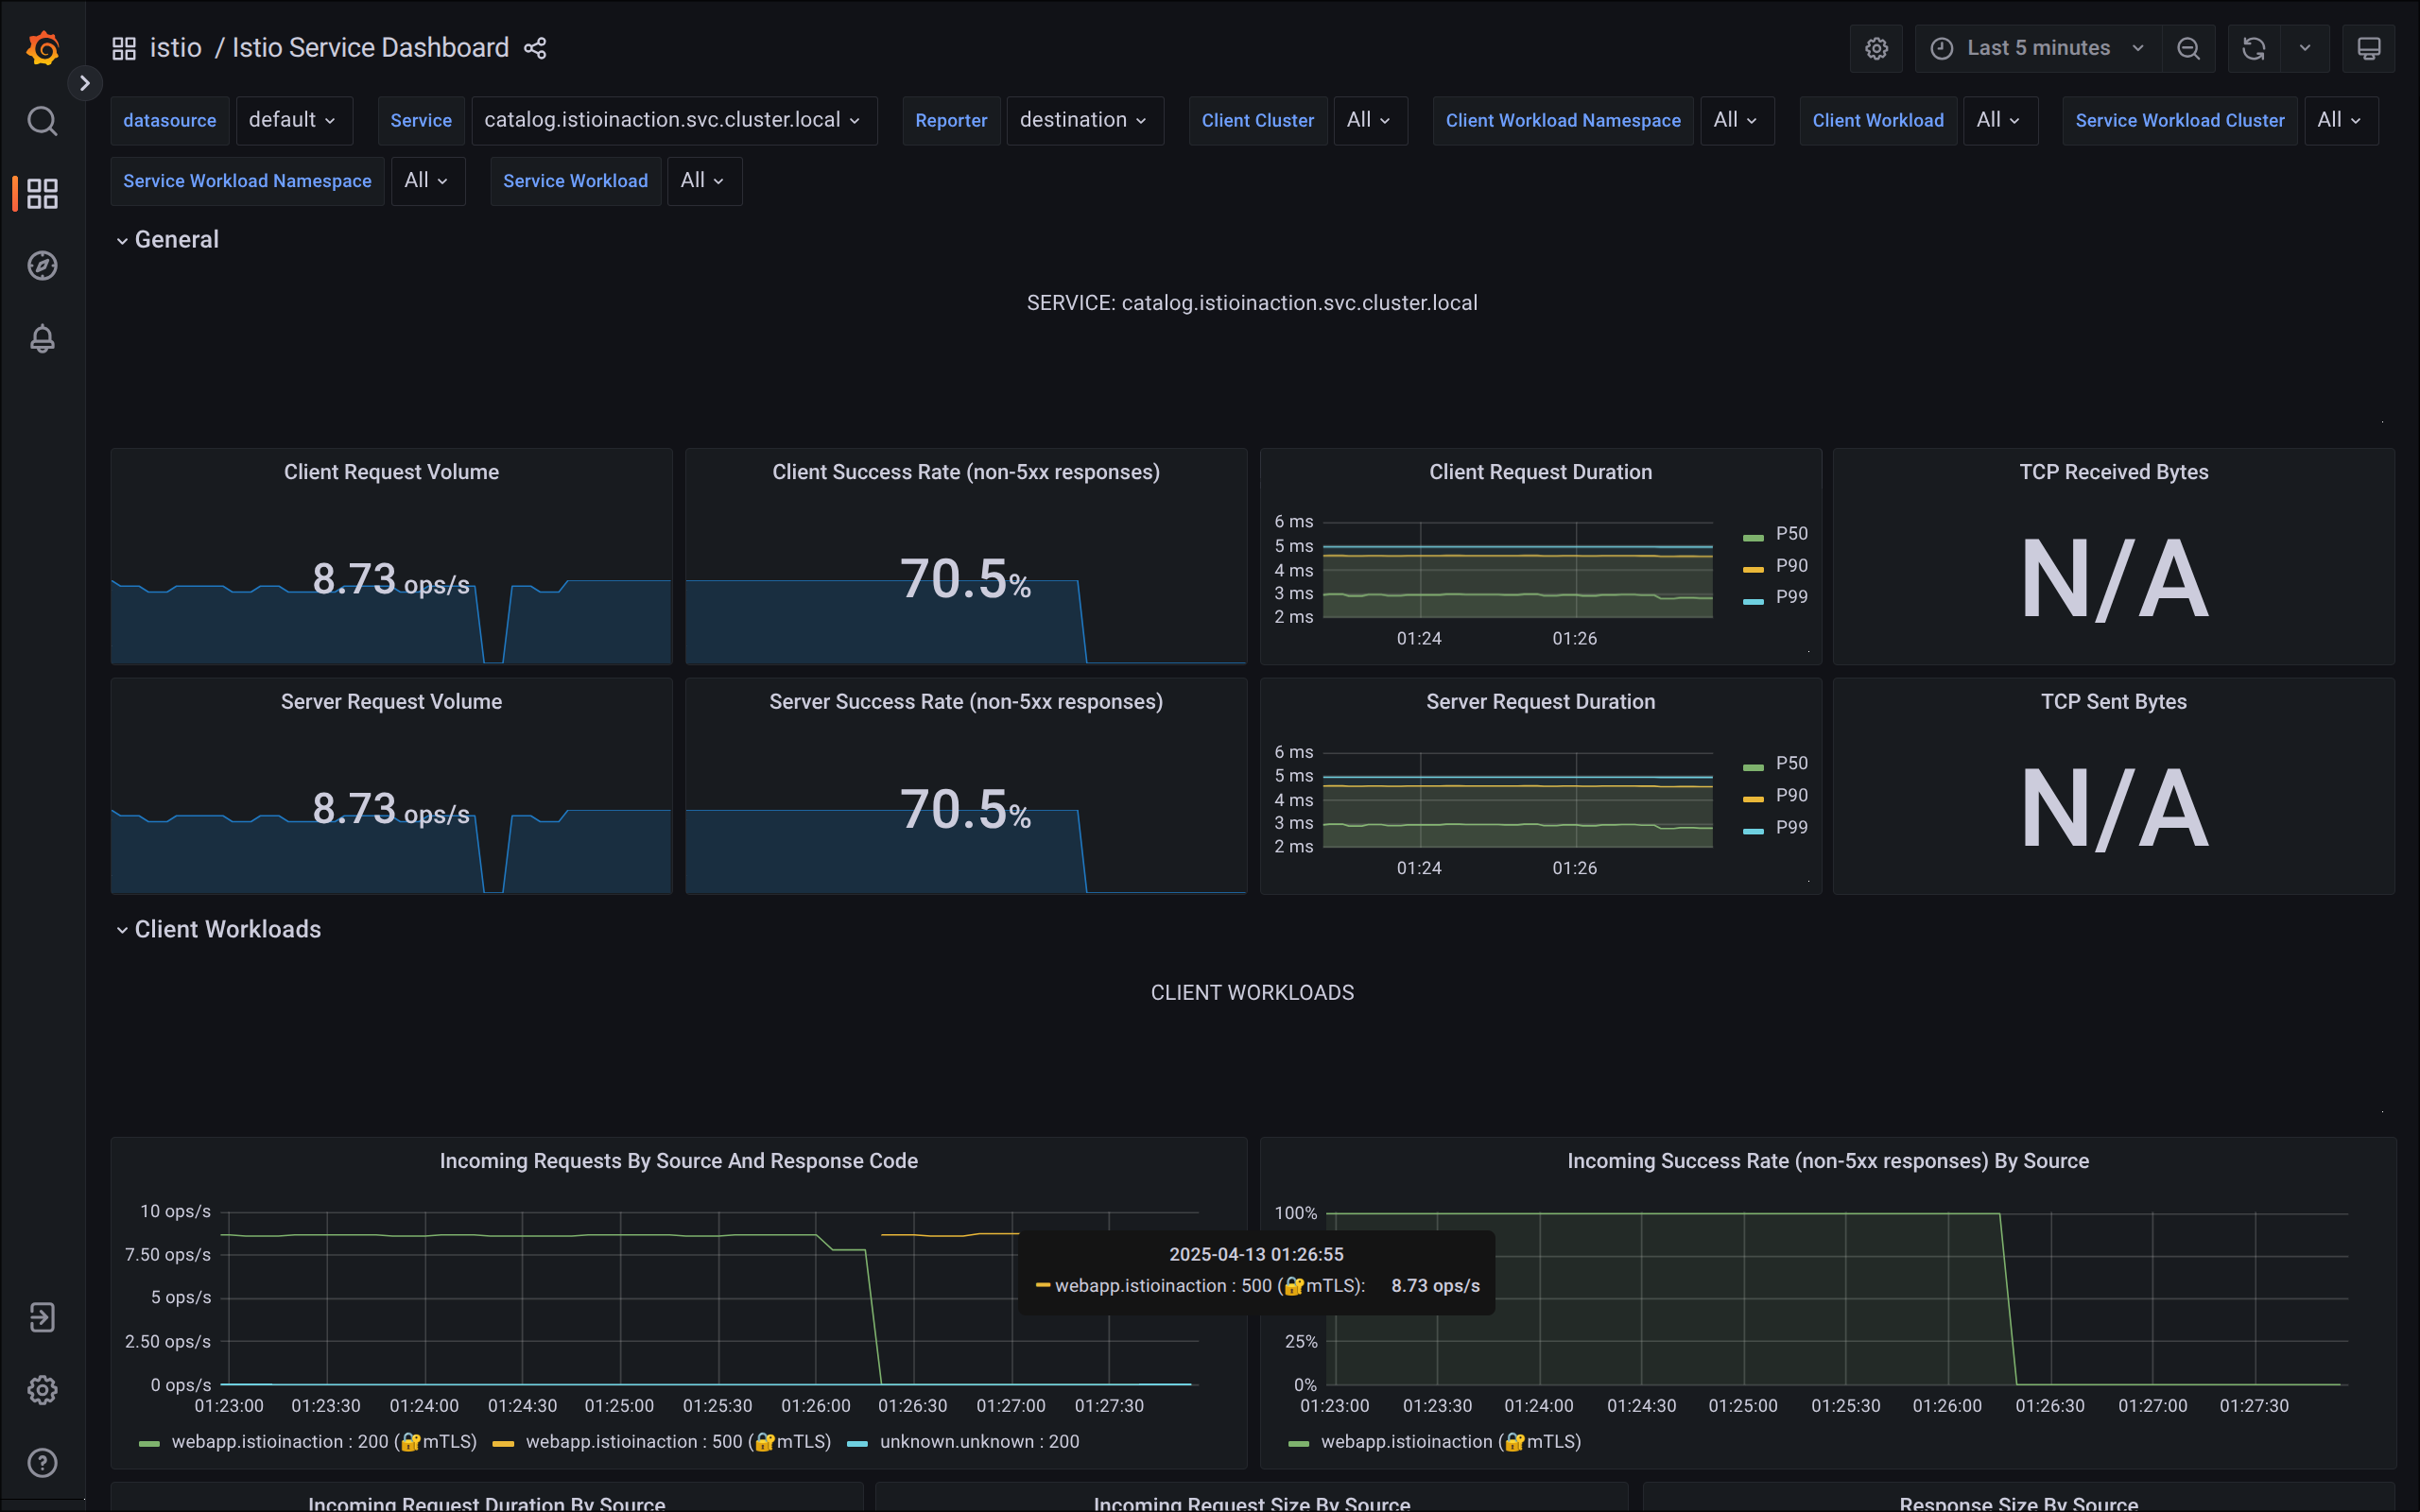The width and height of the screenshot is (2420, 1512).
Task: Open the Client Workload All dropdown
Action: pos(1999,120)
